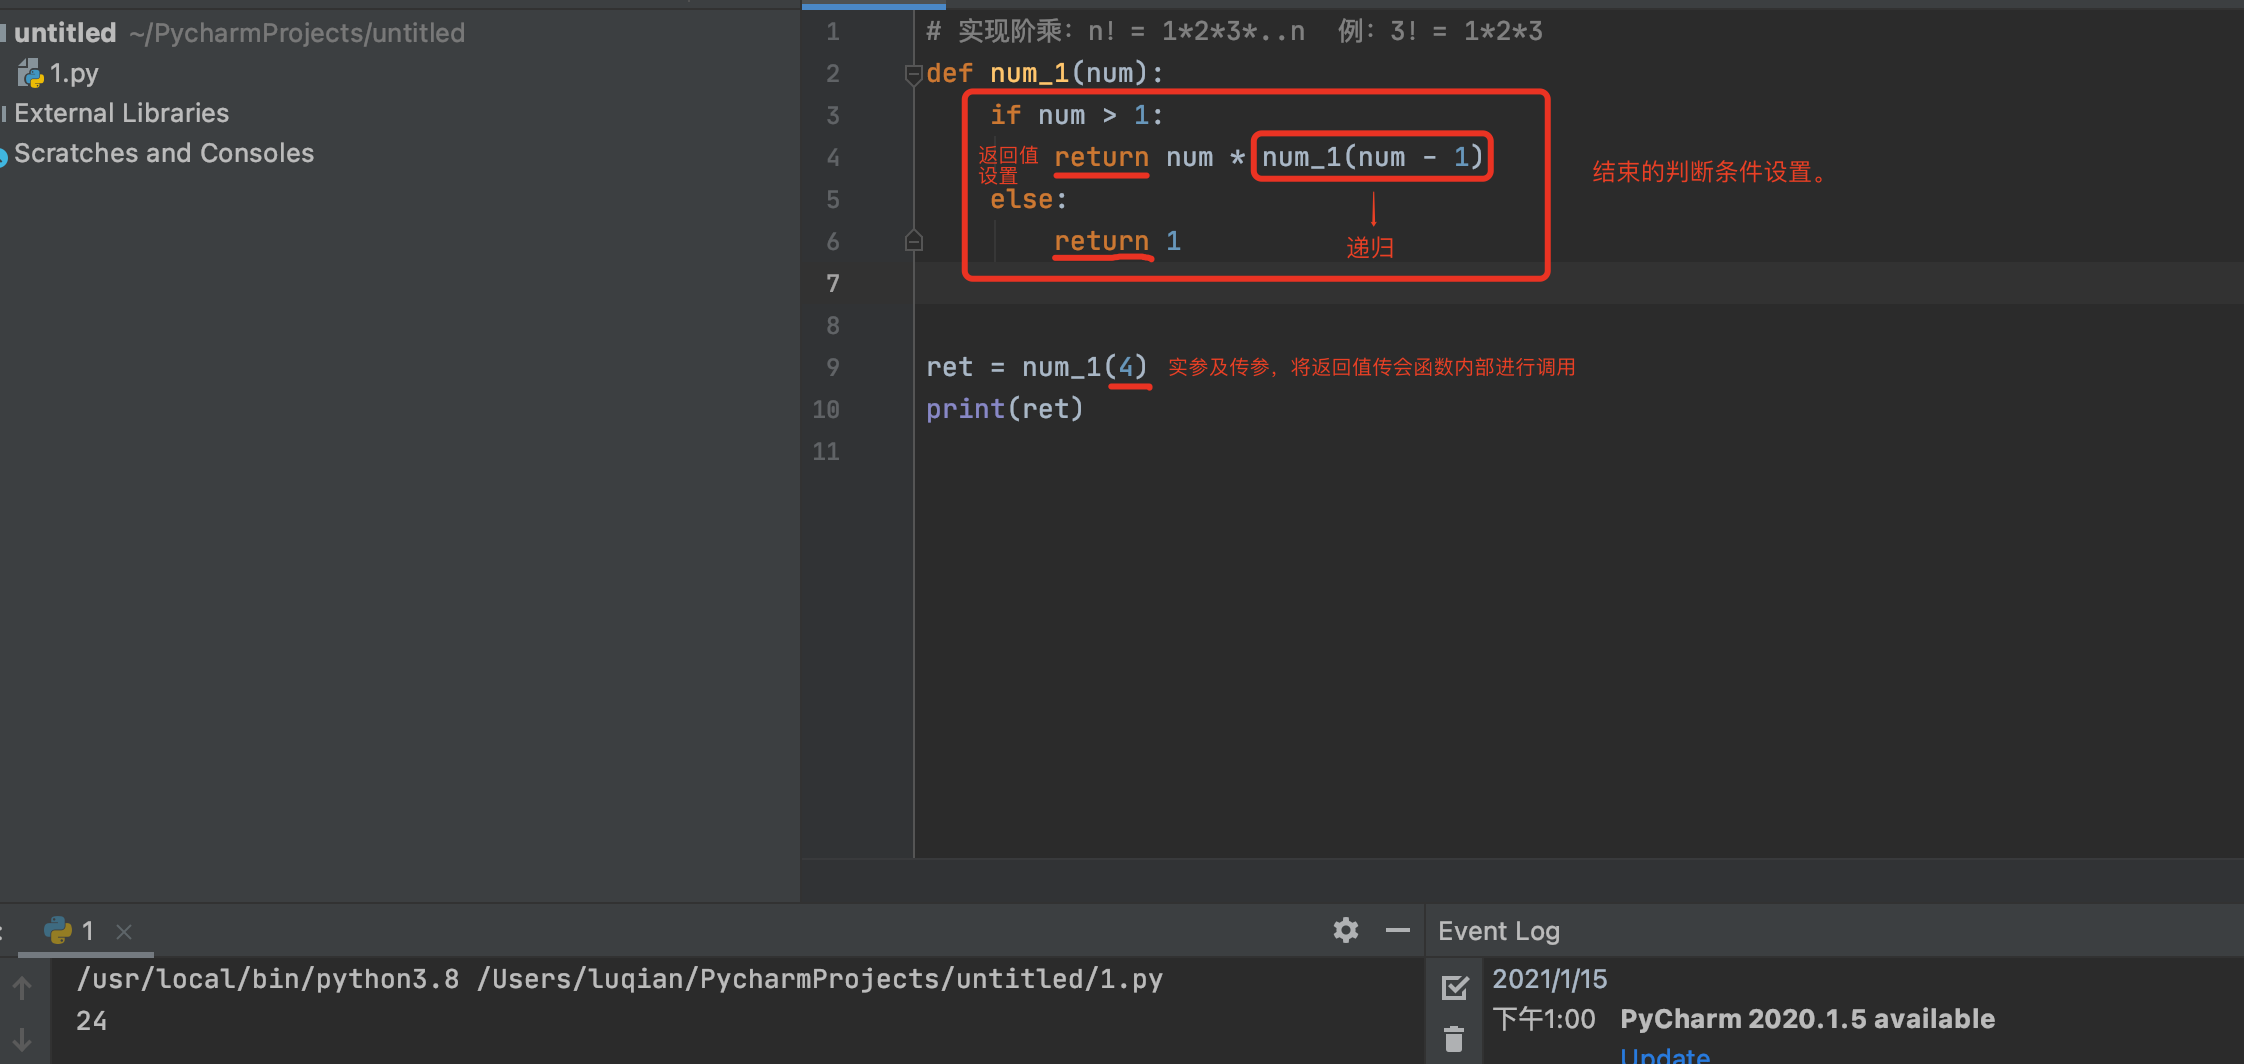This screenshot has width=2244, height=1064.
Task: Click the Python file icon beside 1.py
Action: coord(31,73)
